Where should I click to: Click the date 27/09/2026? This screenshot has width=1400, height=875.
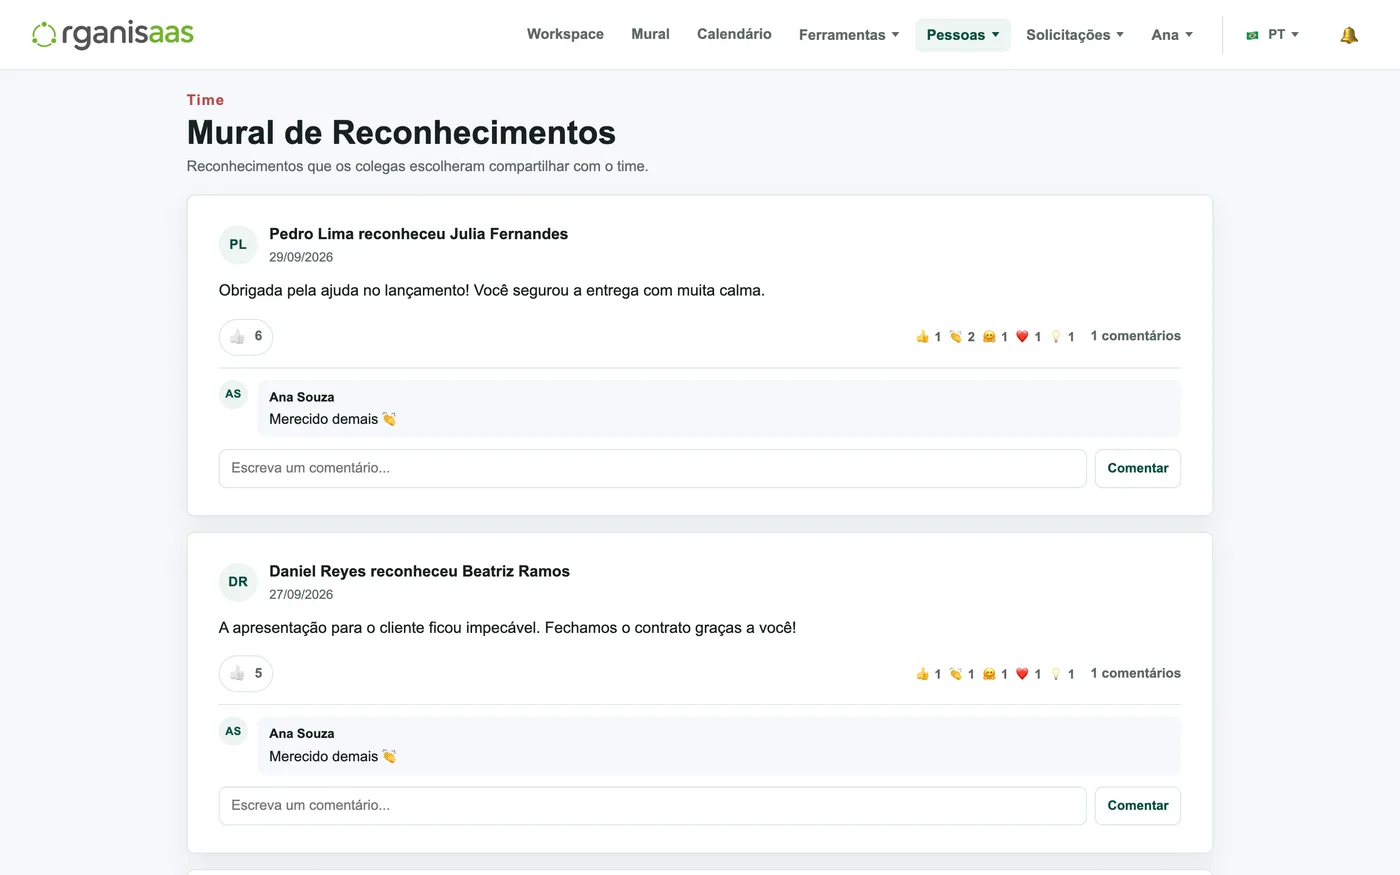[x=301, y=594]
